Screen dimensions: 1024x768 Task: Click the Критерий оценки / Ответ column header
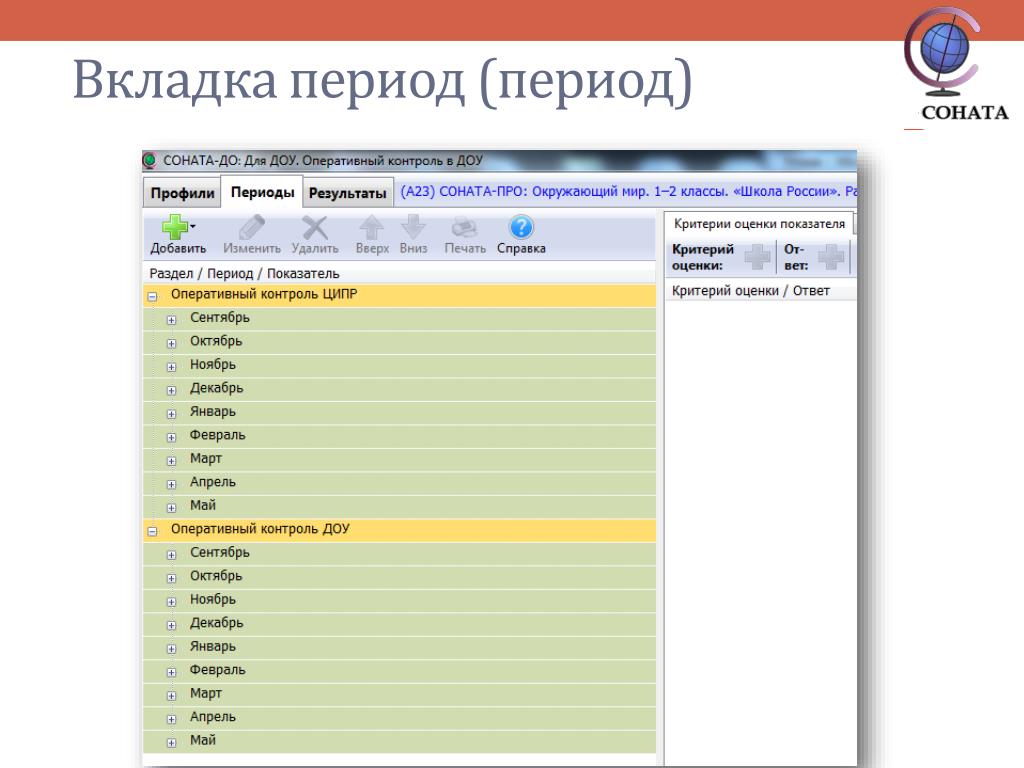pyautogui.click(x=760, y=291)
